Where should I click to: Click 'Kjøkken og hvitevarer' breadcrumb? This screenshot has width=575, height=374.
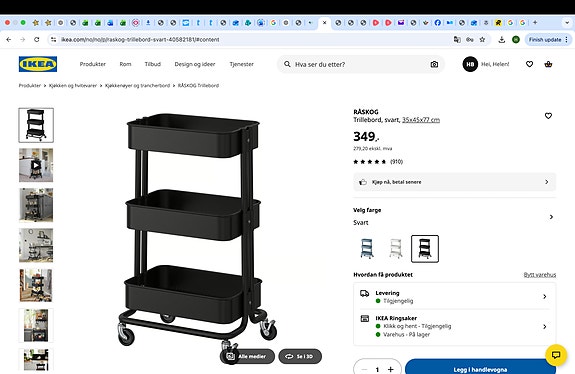click(73, 85)
